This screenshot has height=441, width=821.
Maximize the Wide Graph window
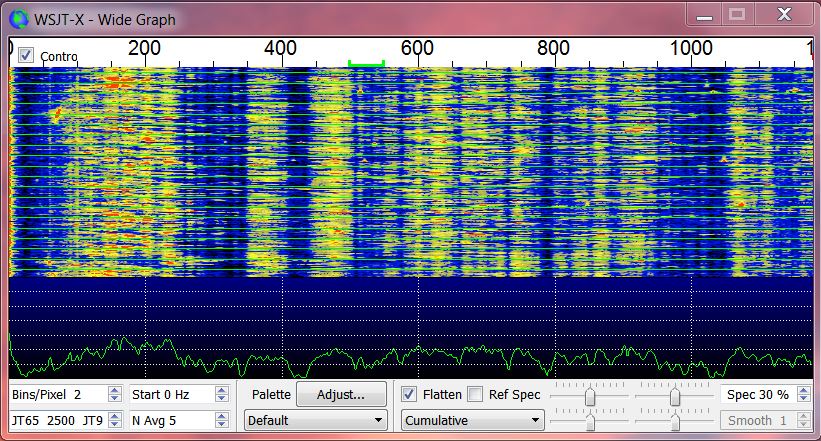pos(738,14)
